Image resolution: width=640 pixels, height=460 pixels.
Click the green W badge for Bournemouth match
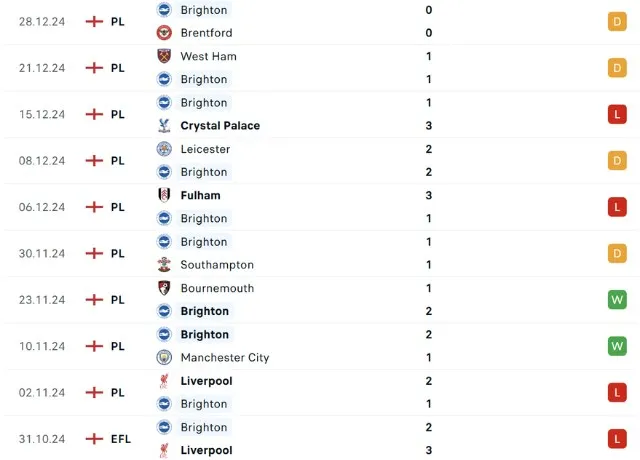pos(617,299)
